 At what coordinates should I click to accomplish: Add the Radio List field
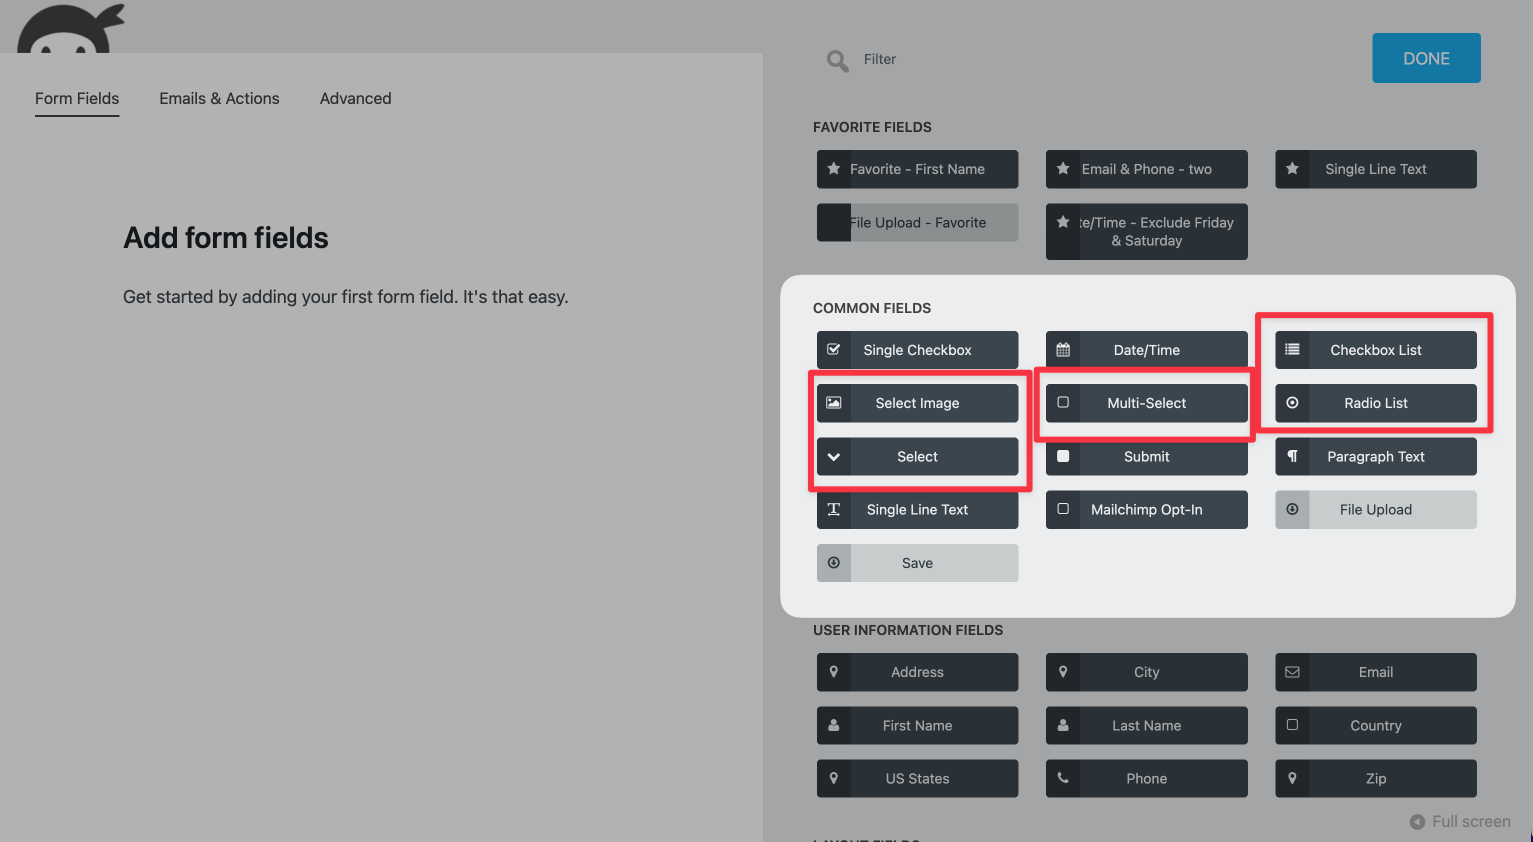[1375, 403]
